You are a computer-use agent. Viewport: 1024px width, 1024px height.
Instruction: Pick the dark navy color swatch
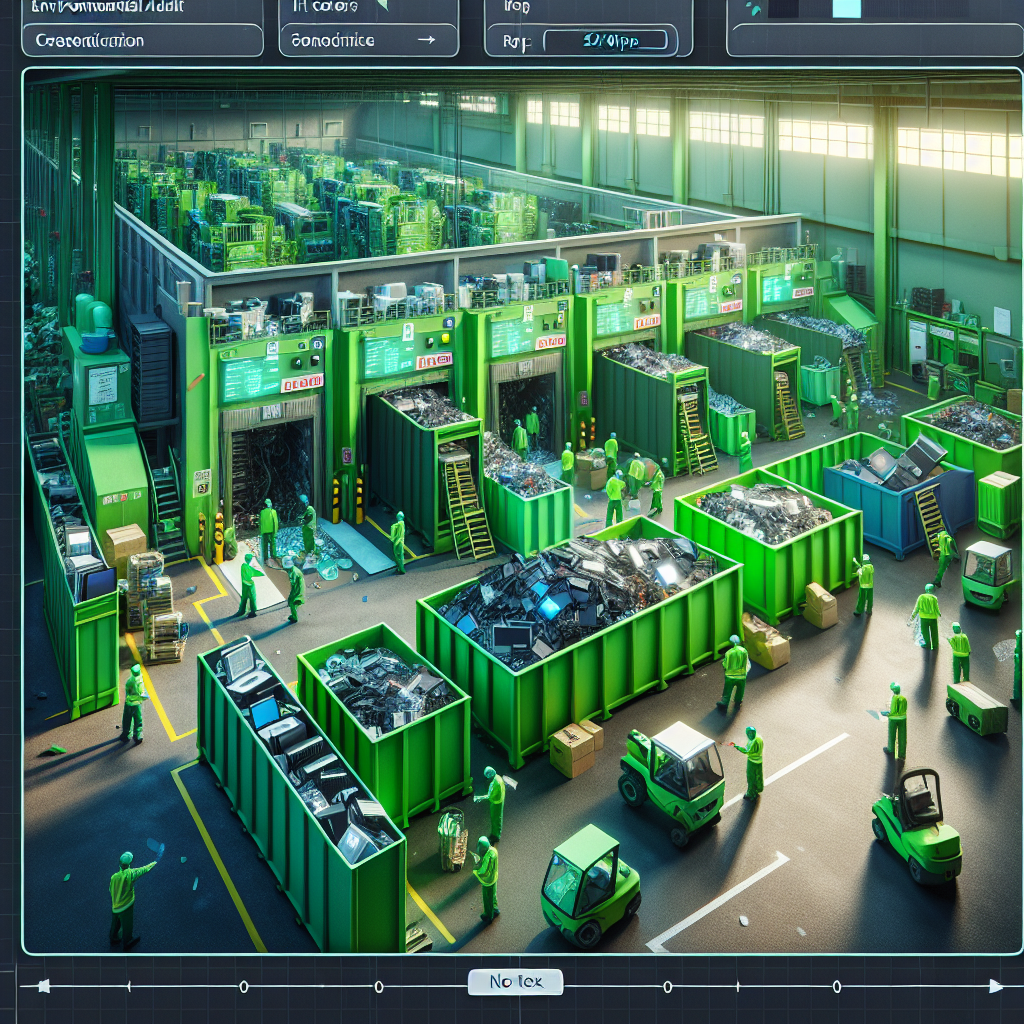783,8
